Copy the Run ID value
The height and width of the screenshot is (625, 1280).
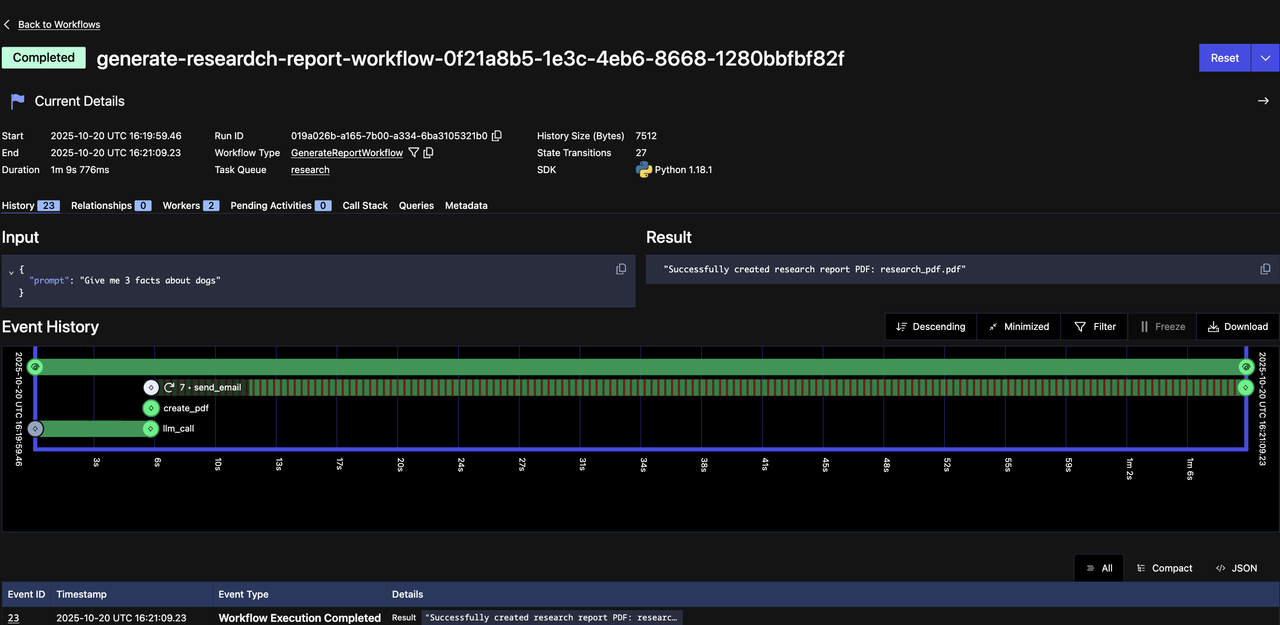(497, 136)
